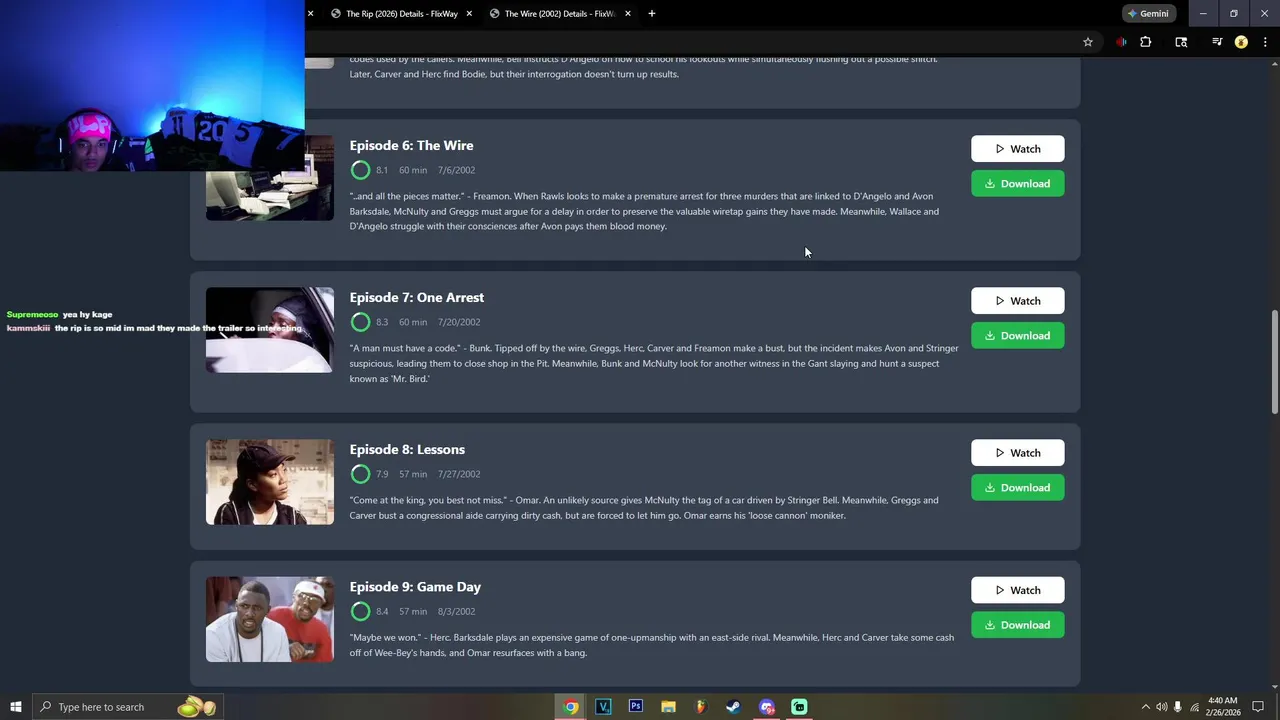Screen dimensions: 1280x720
Task: Click the page vertical scrollbar thumb
Action: click(x=1274, y=362)
